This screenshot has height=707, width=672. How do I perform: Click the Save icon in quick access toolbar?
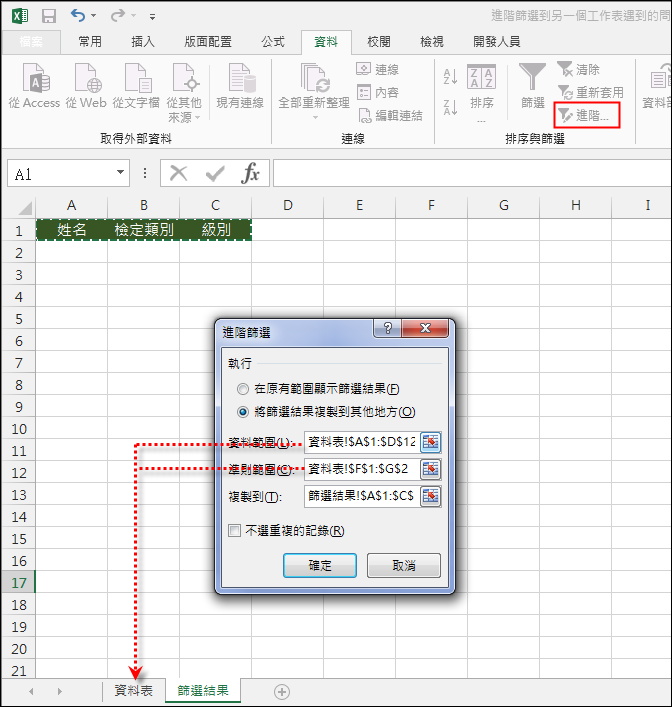point(49,16)
